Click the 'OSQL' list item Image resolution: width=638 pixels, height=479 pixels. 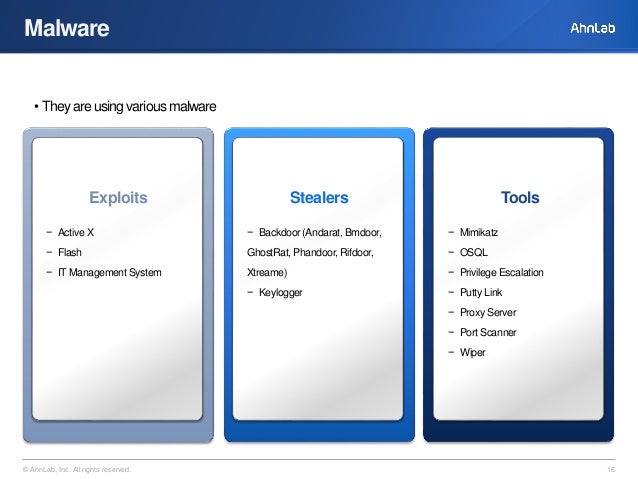474,252
